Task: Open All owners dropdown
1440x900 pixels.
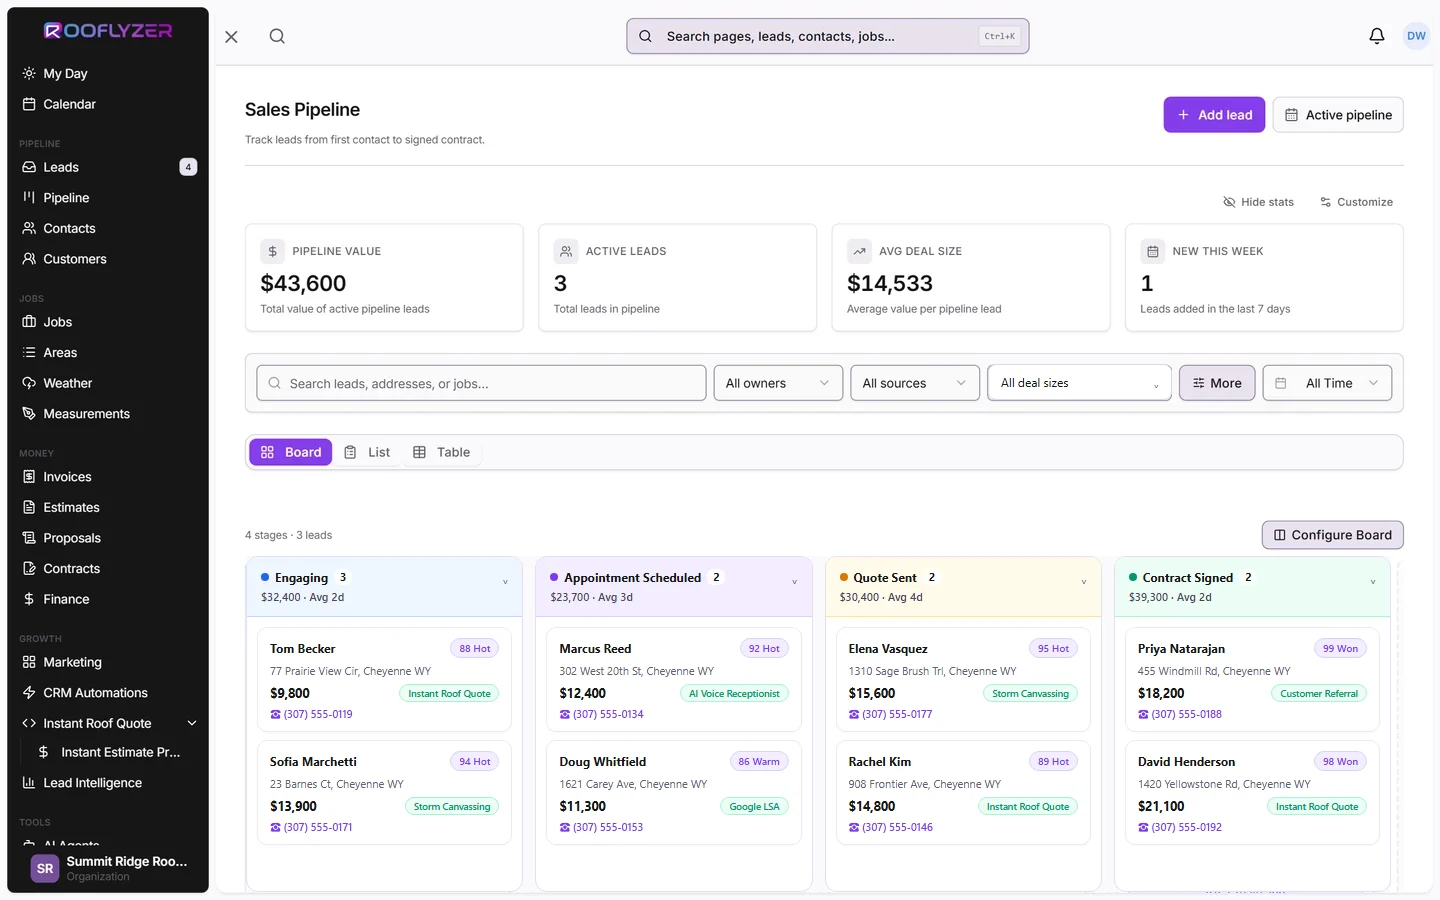Action: 778,383
